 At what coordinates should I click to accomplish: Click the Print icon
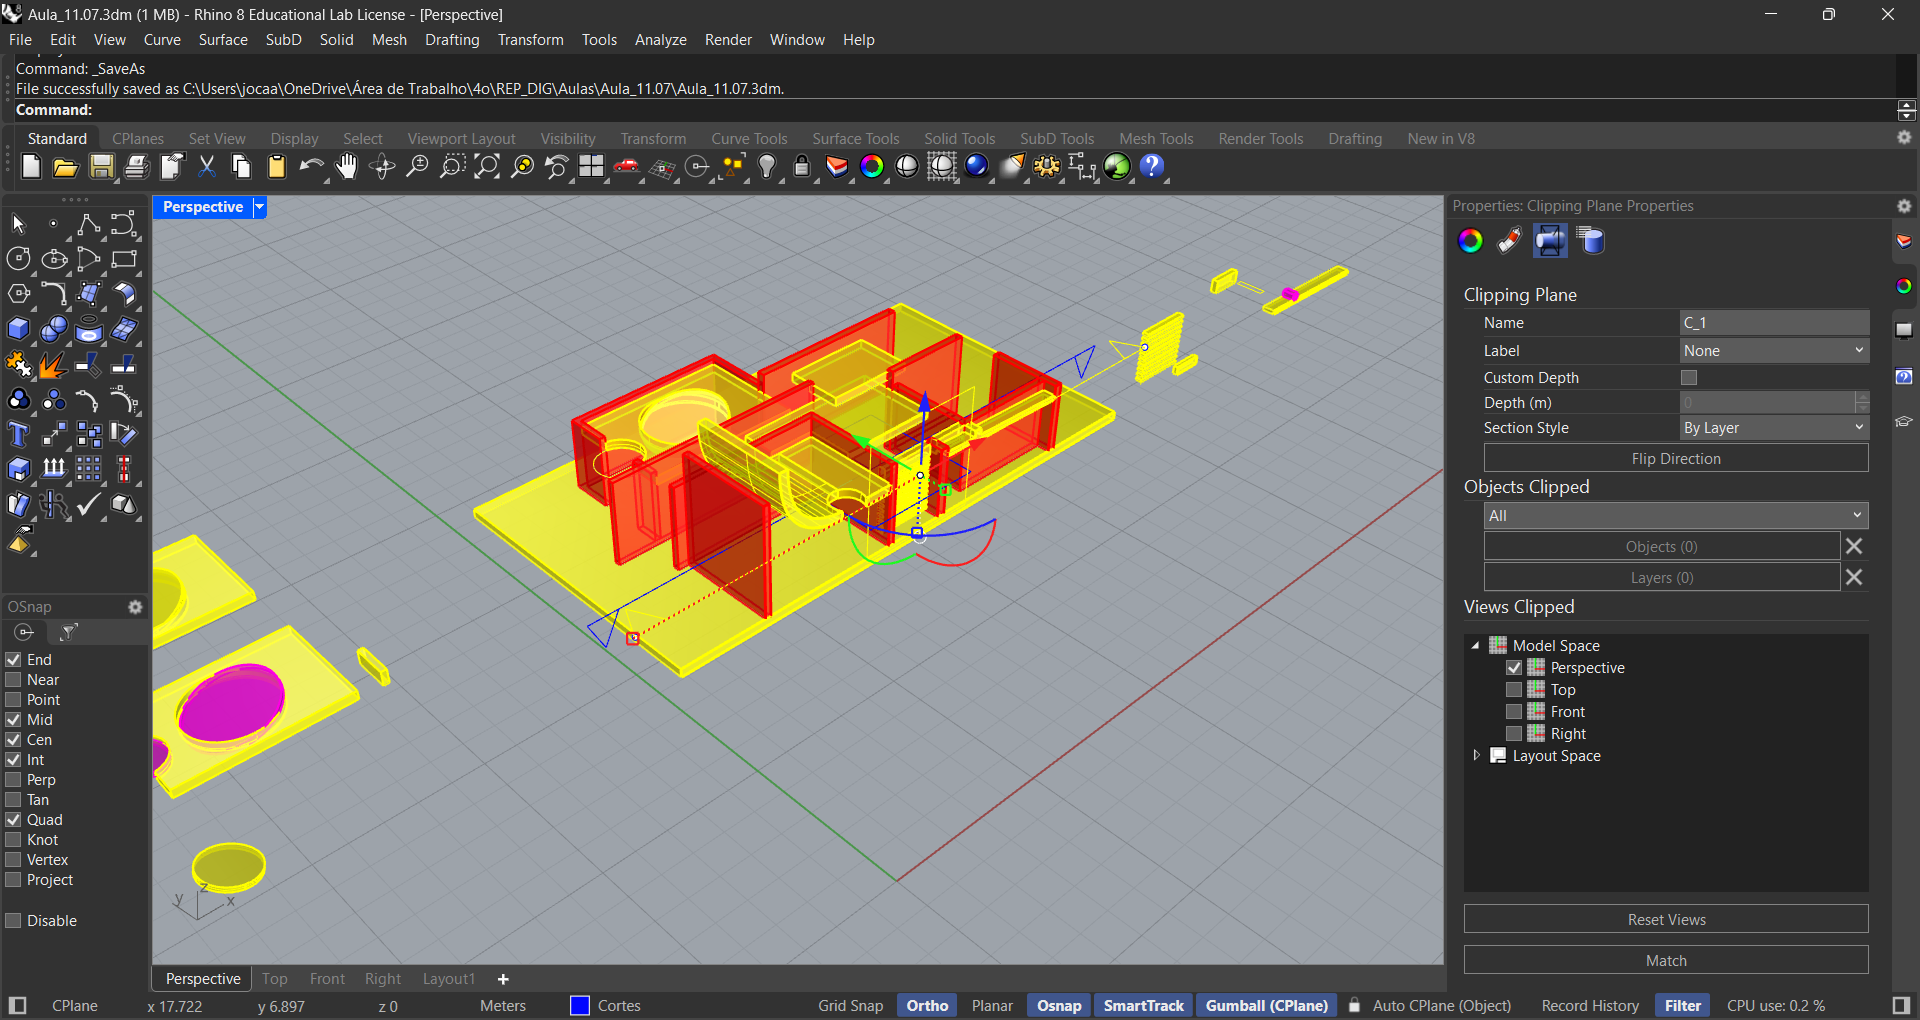click(x=136, y=167)
